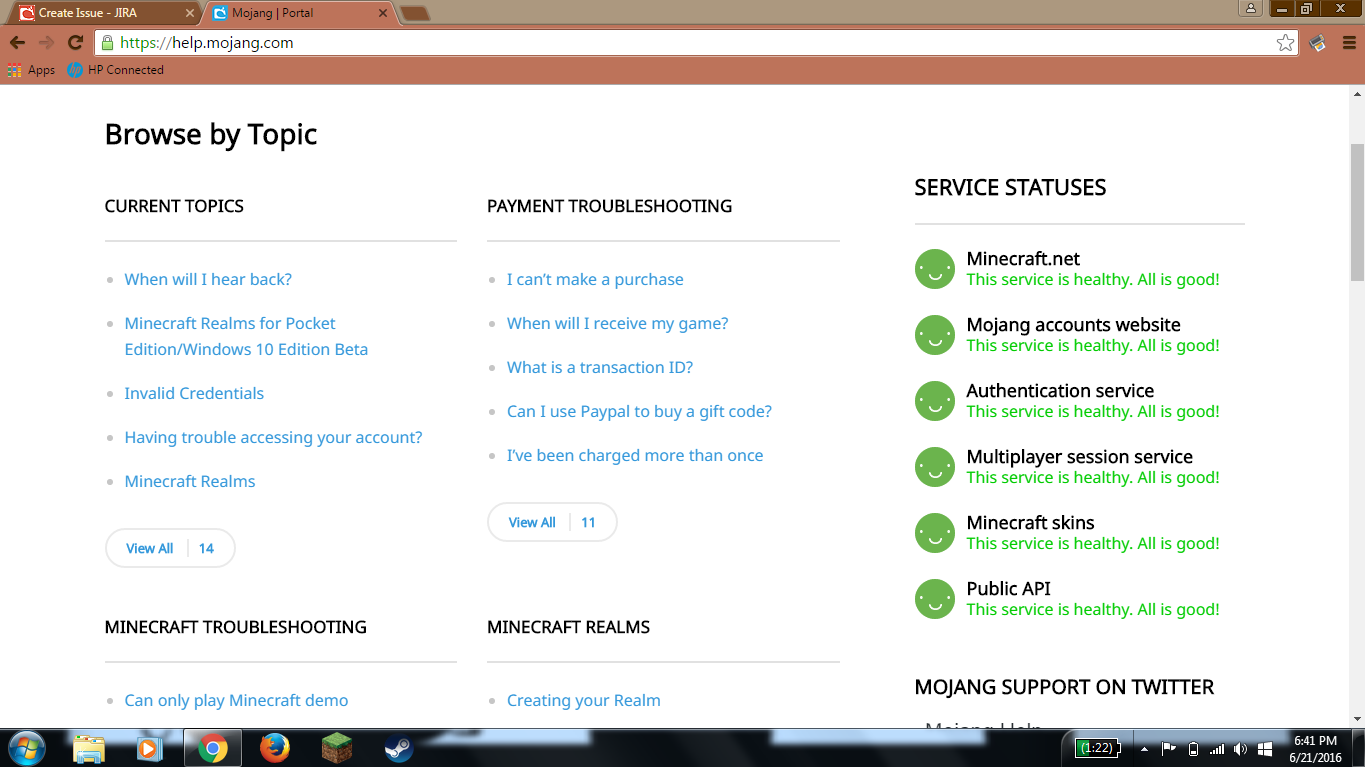Viewport: 1365px width, 767px height.
Task: Click the "Browse by Topic" heading
Action: pyautogui.click(x=211, y=134)
